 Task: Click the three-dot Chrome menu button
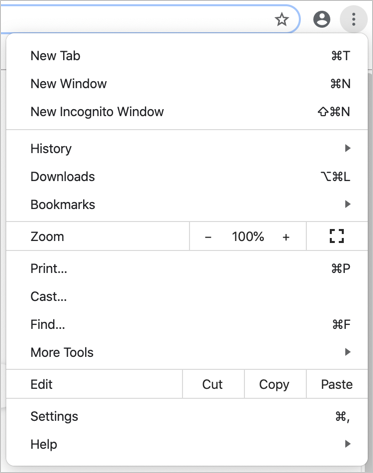pyautogui.click(x=353, y=19)
